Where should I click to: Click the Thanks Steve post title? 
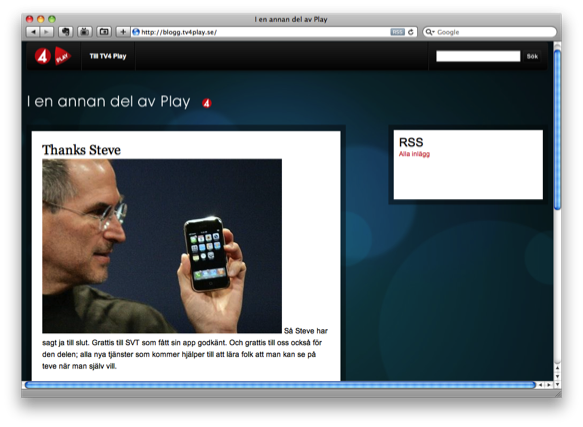[81, 150]
